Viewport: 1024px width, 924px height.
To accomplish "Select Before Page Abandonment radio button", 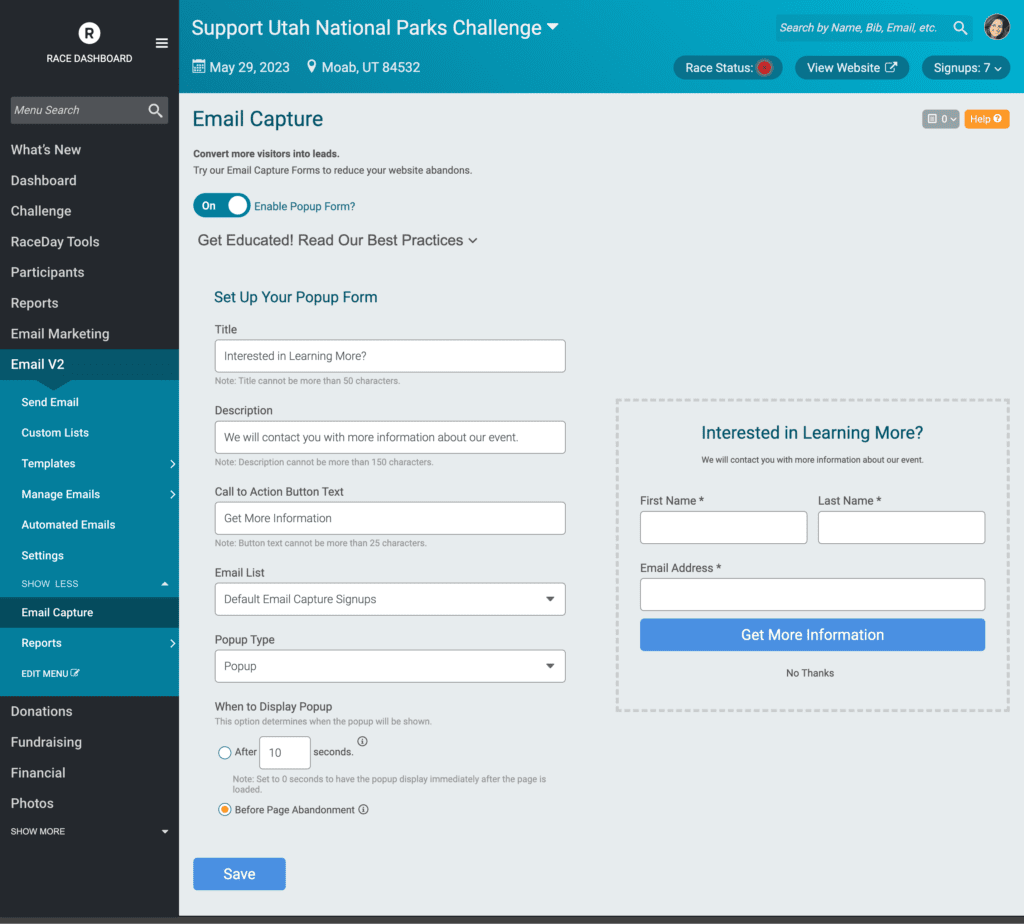I will [225, 810].
